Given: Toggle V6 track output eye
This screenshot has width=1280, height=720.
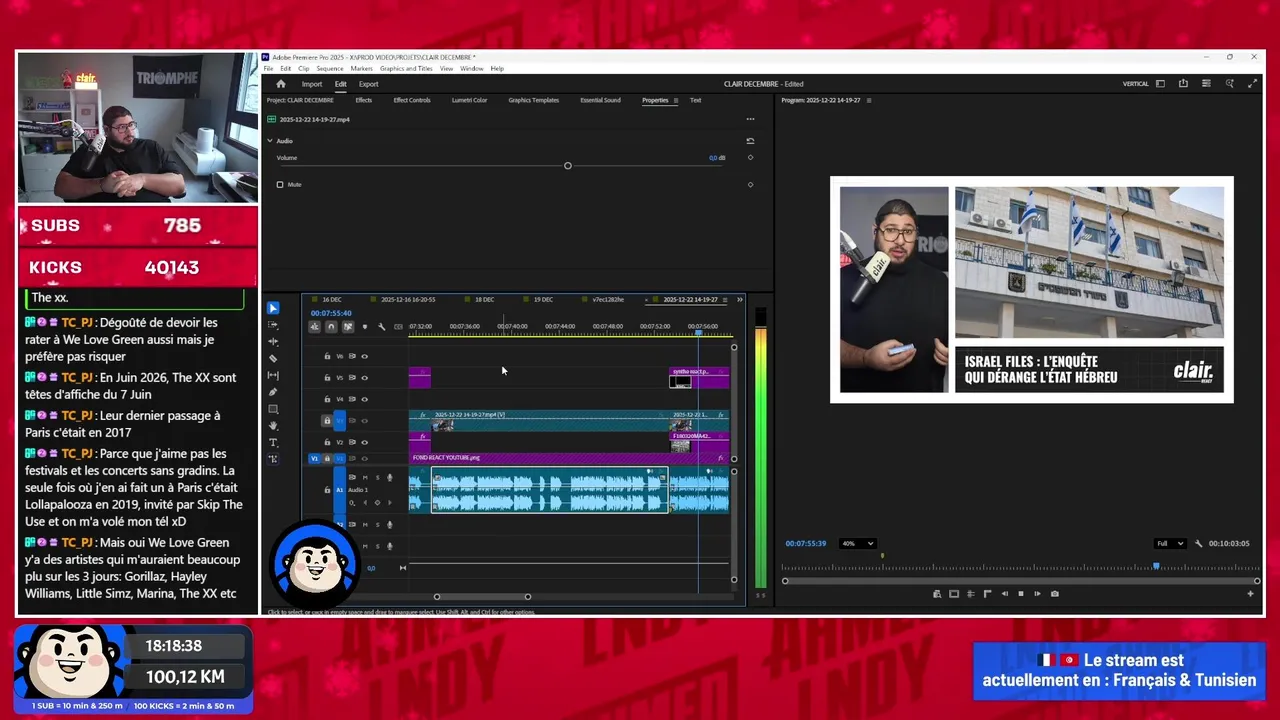Looking at the screenshot, I should click(364, 357).
